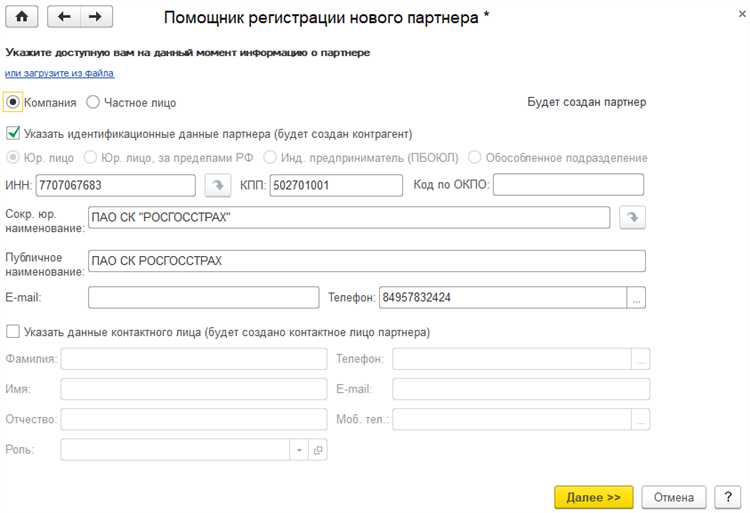Image resolution: width=750 pixels, height=513 pixels.
Task: Click the Код по ОКПО field
Action: [x=568, y=185]
